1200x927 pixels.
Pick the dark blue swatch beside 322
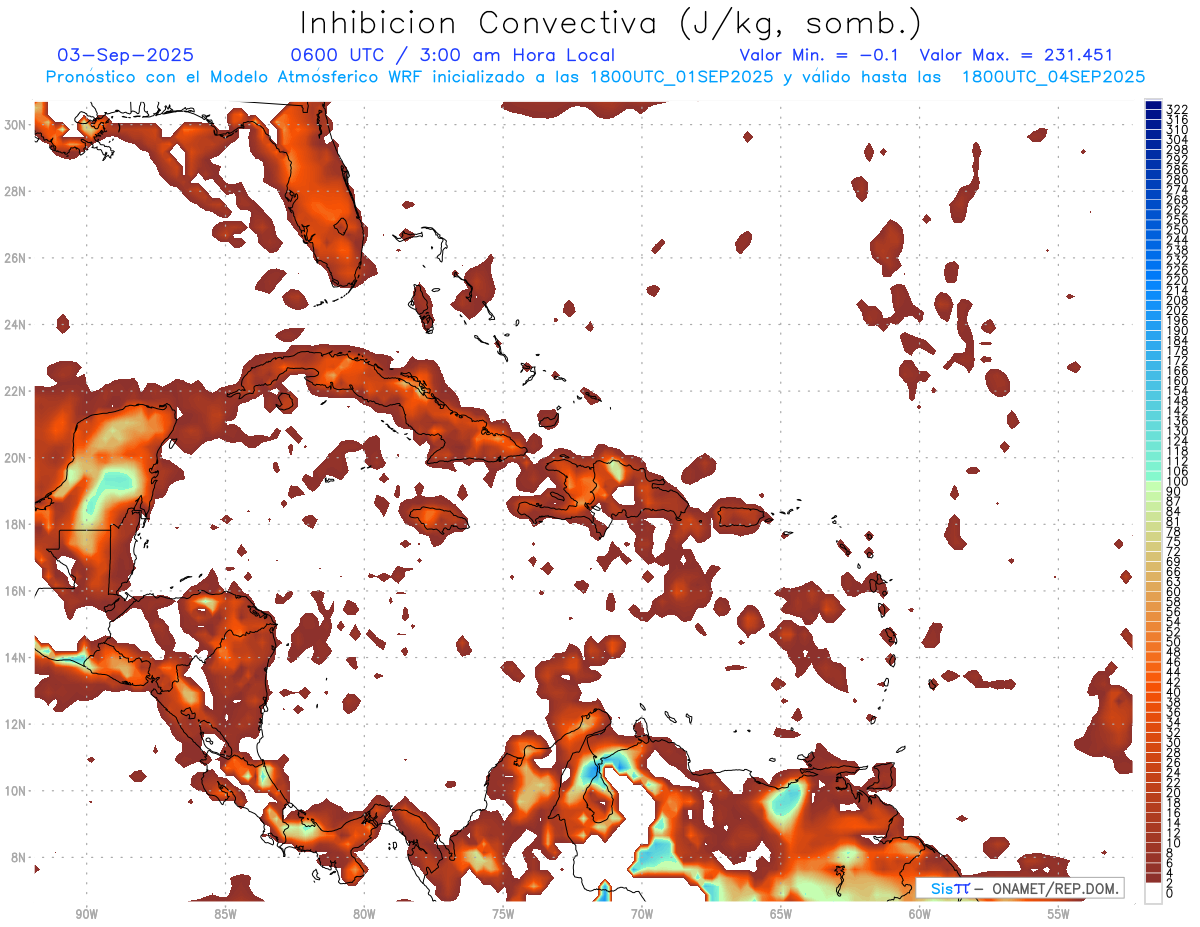(x=1153, y=106)
